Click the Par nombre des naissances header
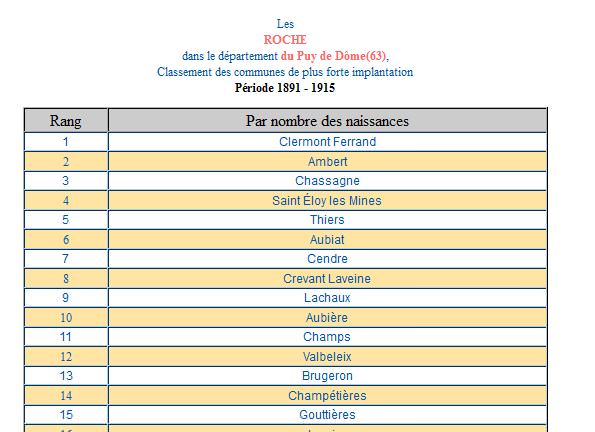The width and height of the screenshot is (595, 432). 327,121
